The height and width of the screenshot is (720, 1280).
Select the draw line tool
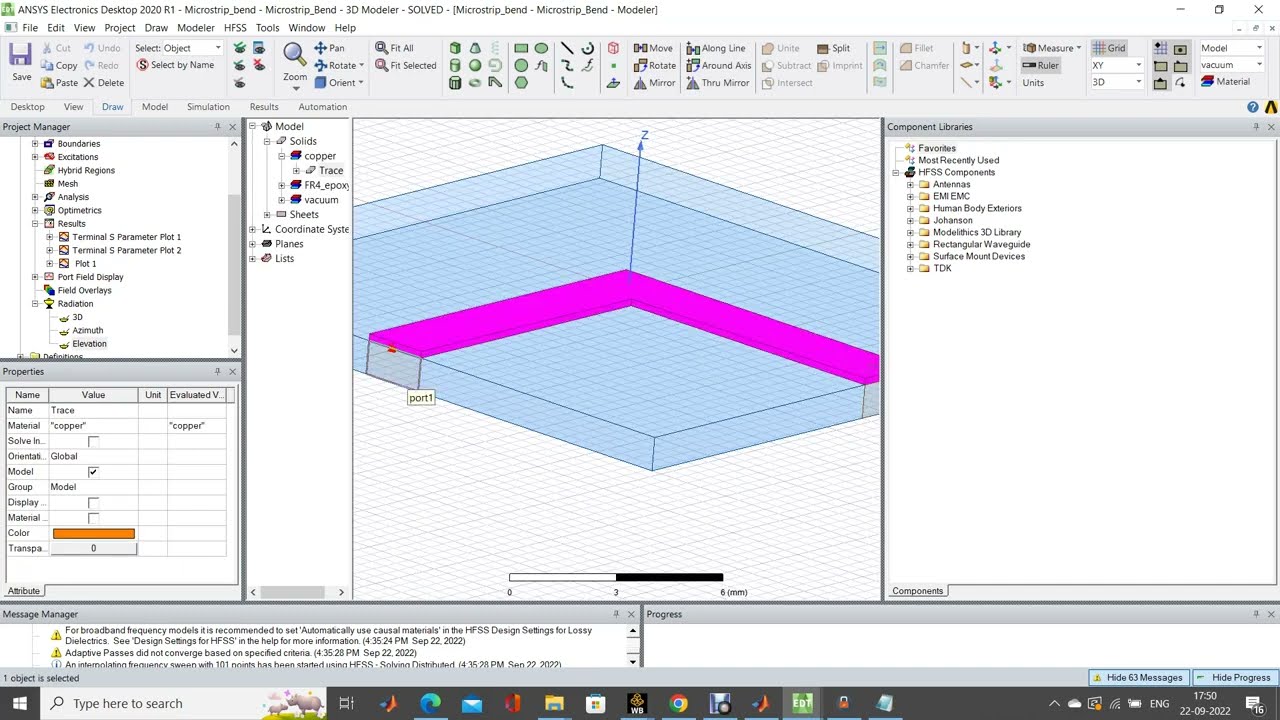pos(567,48)
